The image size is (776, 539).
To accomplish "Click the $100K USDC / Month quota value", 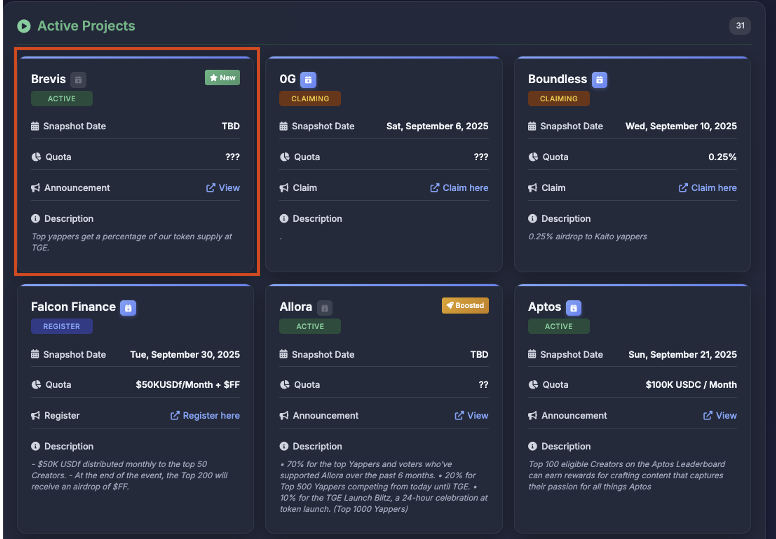I will click(691, 385).
